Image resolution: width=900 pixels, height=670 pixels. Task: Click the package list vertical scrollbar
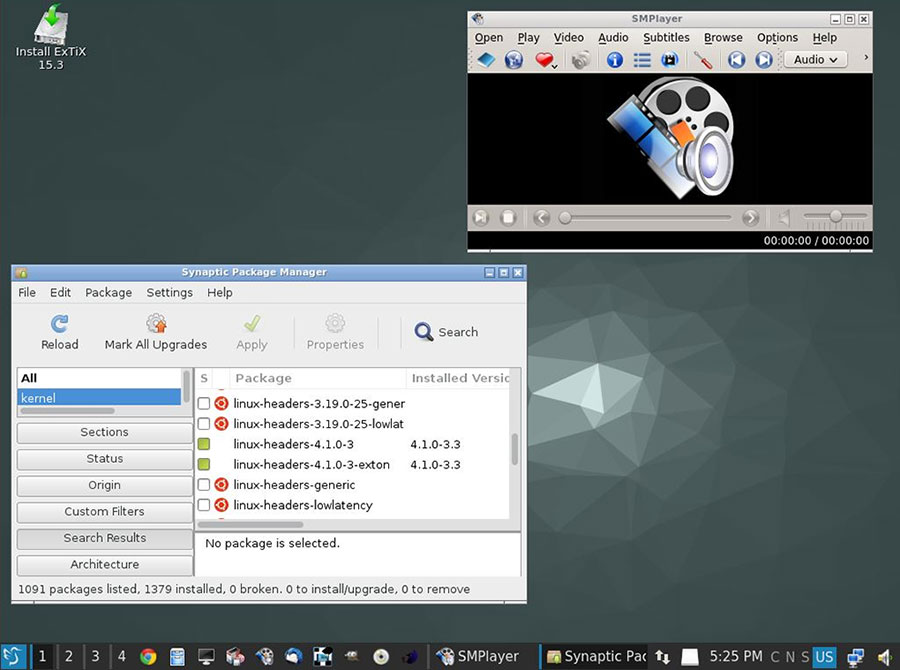click(515, 449)
